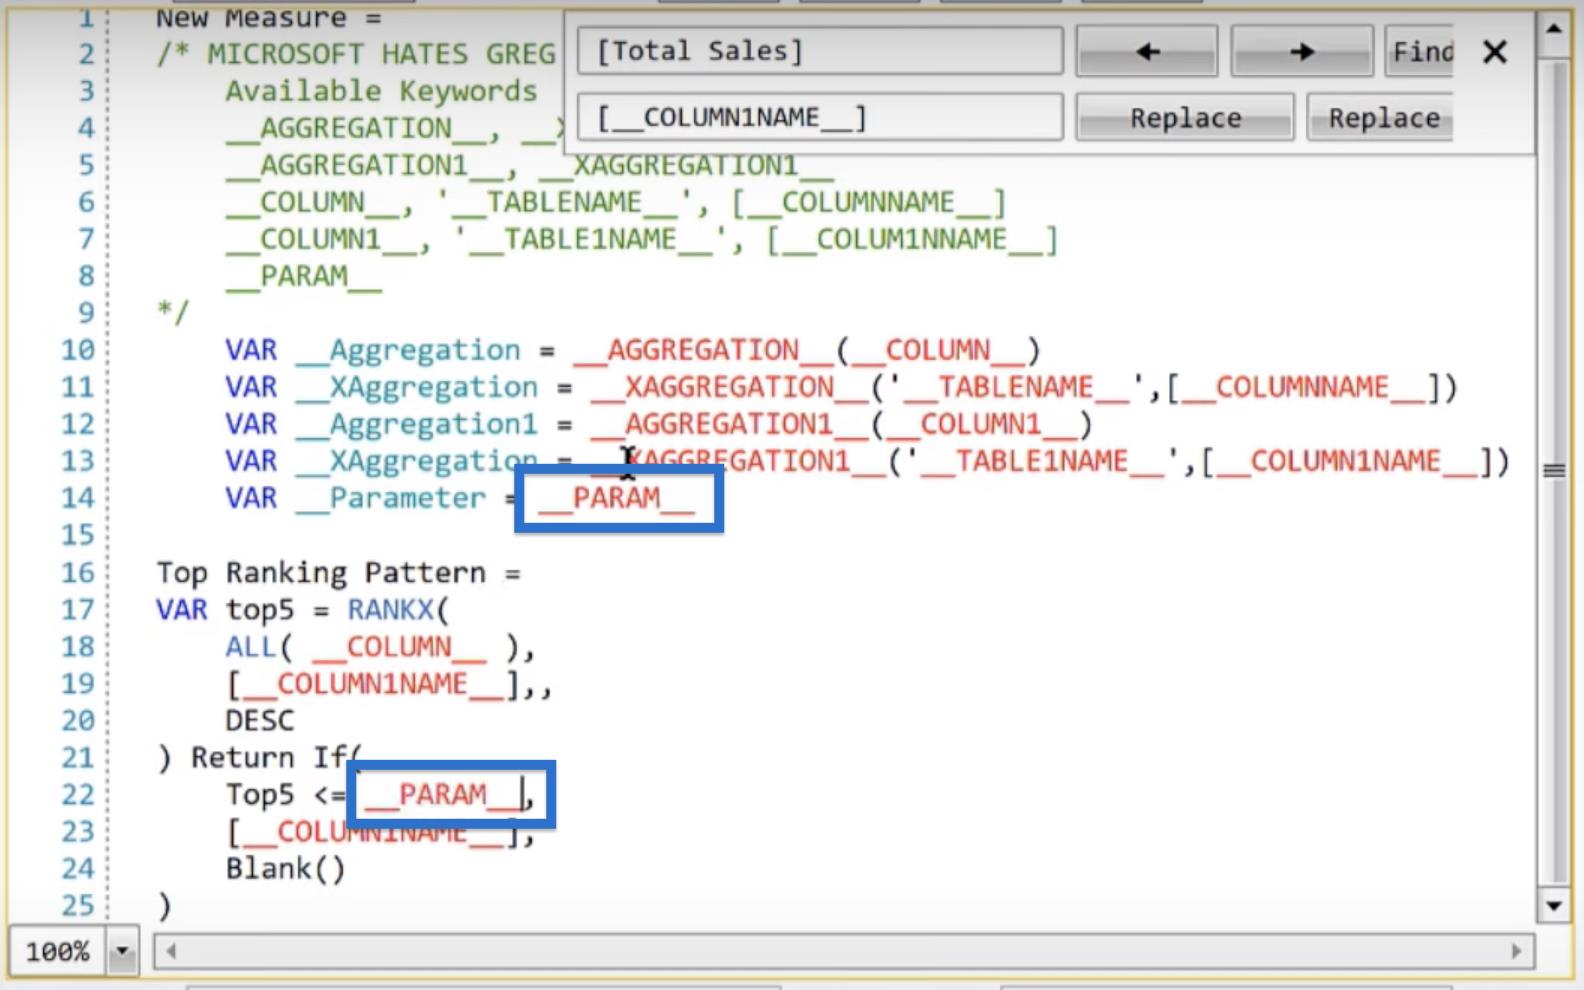
Task: Click the first Replace button
Action: click(1185, 118)
